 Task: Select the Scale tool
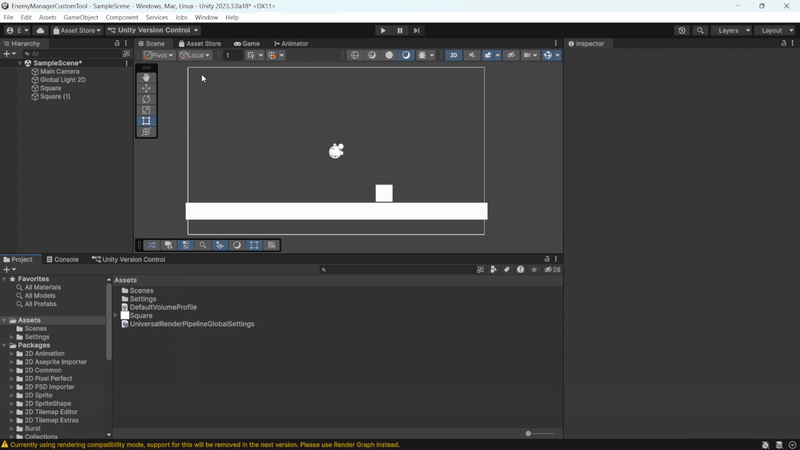tap(146, 110)
